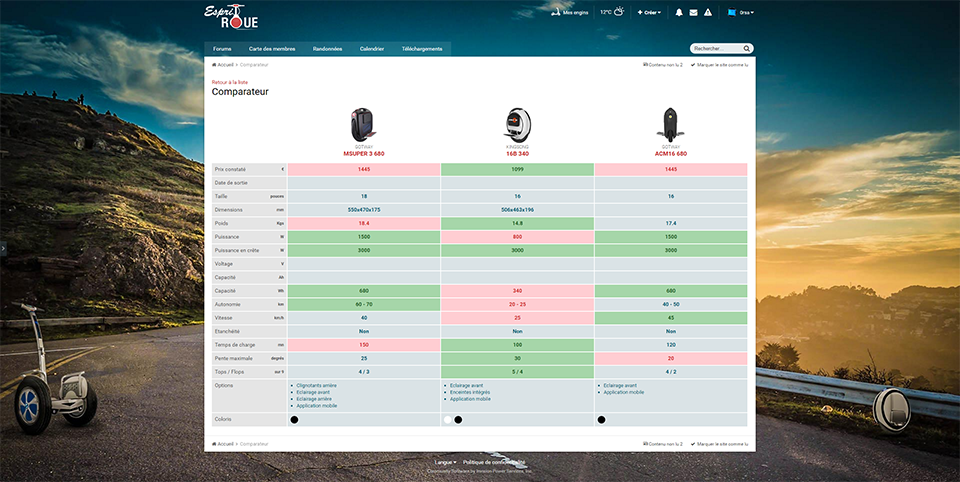The height and width of the screenshot is (482, 960).
Task: Open the Carte des membres tab
Action: pos(272,49)
